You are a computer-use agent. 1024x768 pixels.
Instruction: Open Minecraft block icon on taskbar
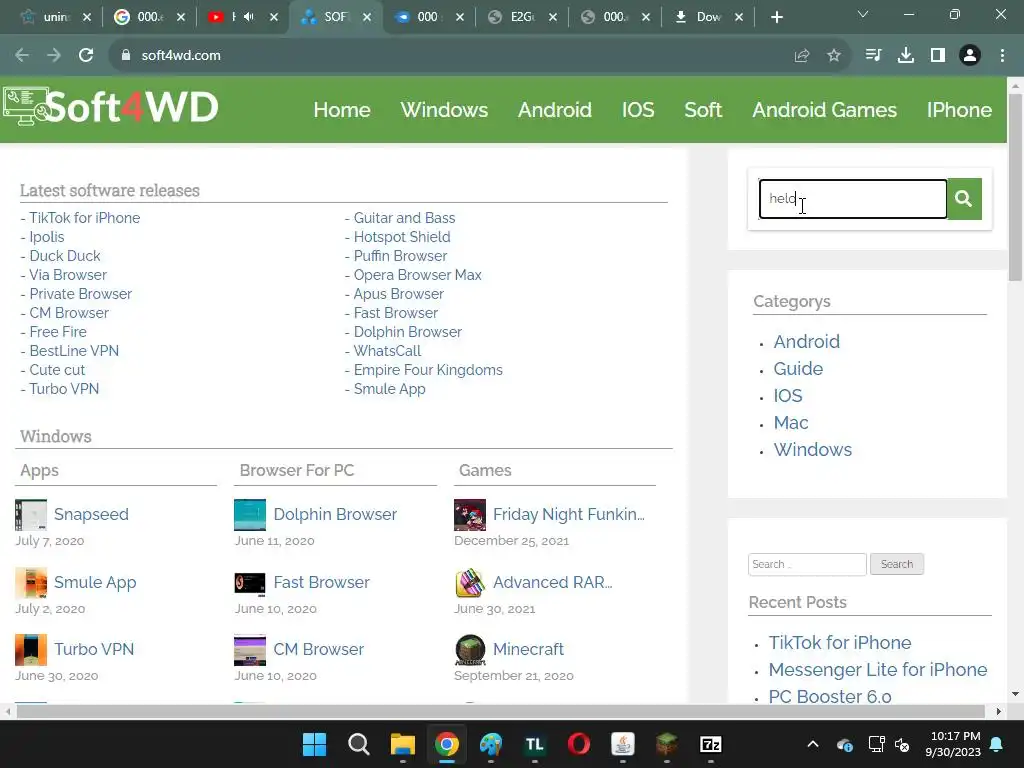coord(667,744)
